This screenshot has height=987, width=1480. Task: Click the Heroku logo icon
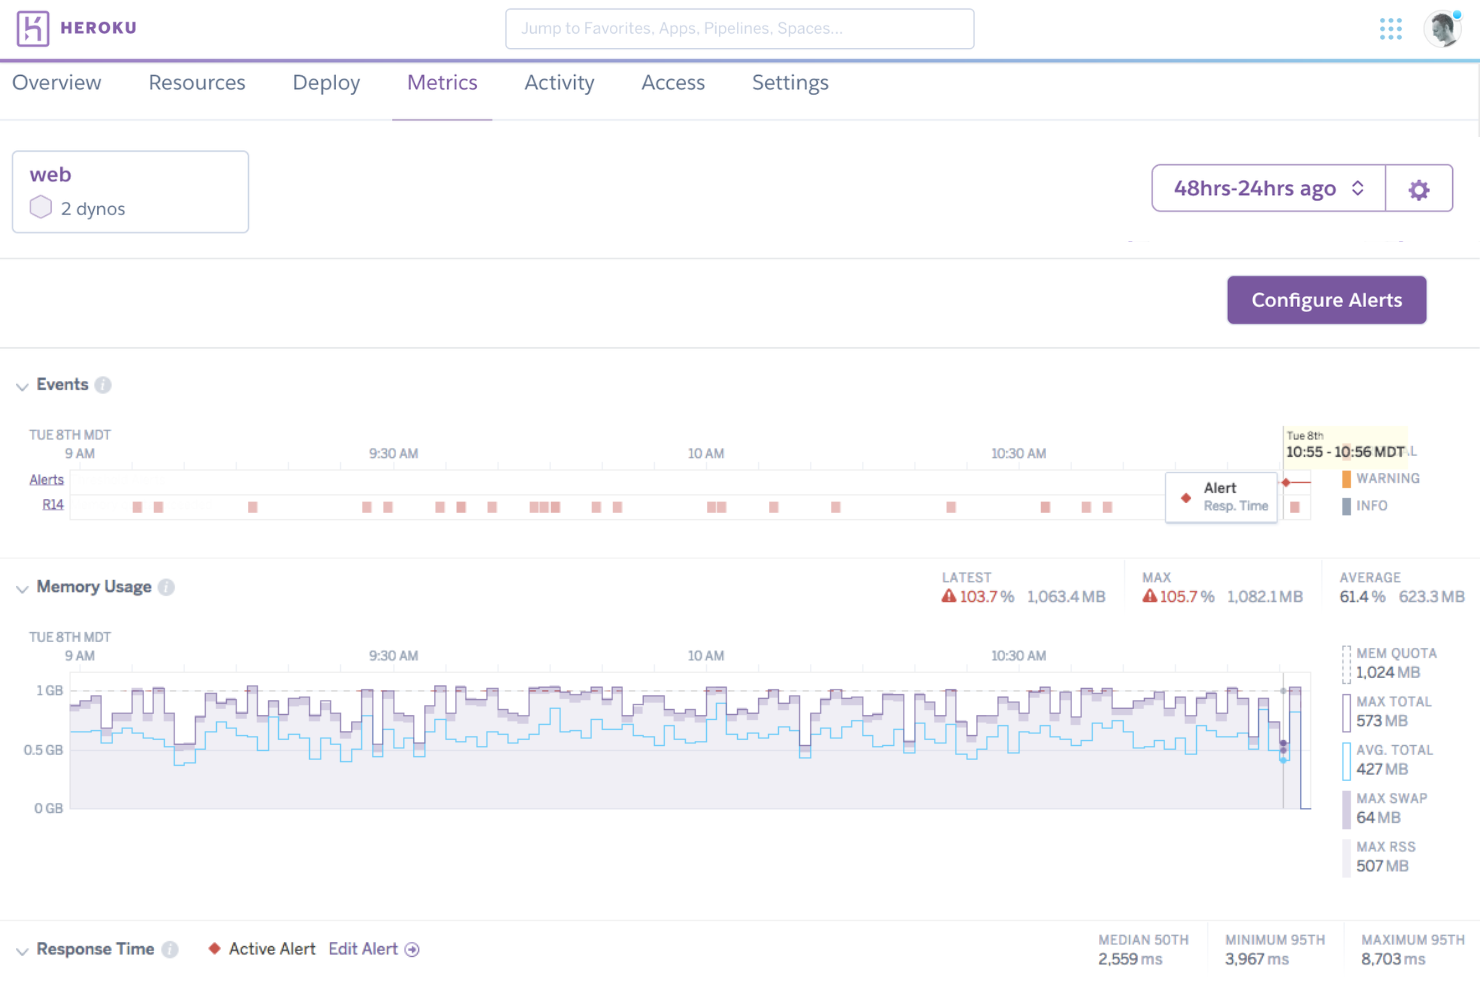tap(31, 28)
